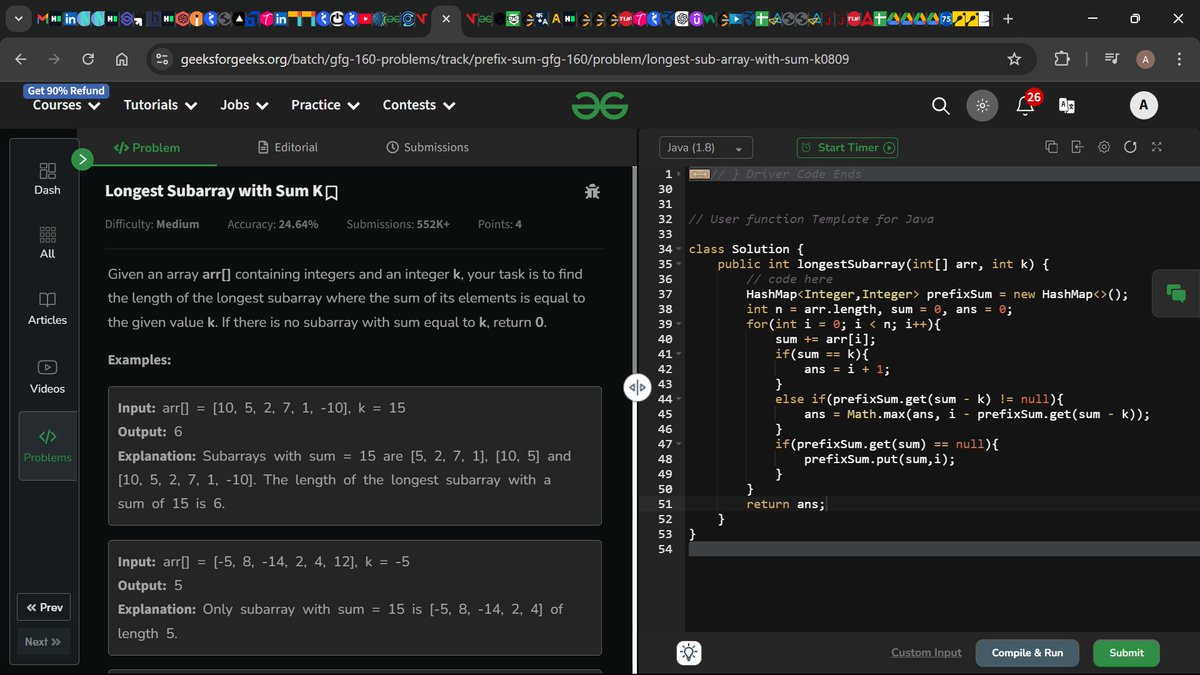Submit the solution

[x=1126, y=652]
